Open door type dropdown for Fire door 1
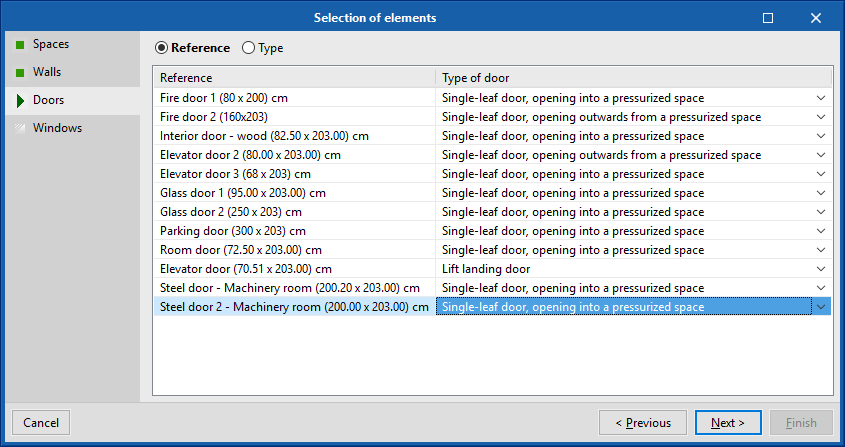Screen dimensions: 845x447 [x=821, y=98]
